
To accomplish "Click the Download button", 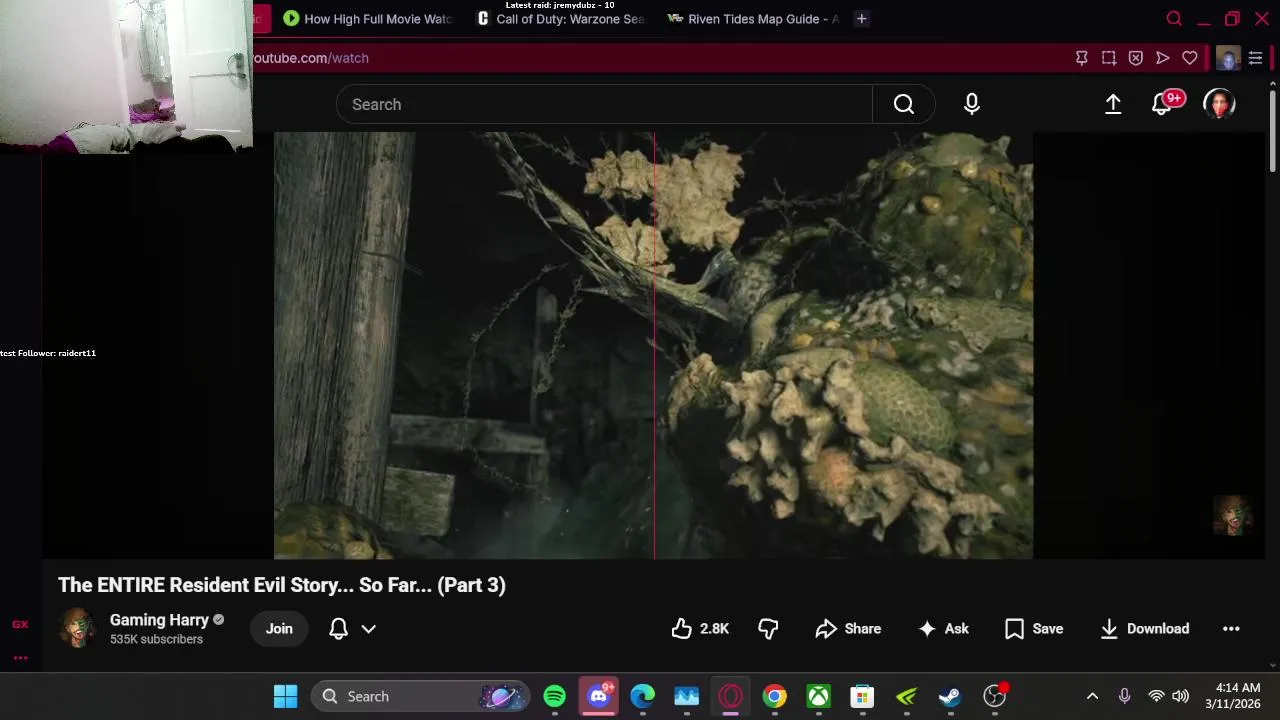I will coord(1144,628).
